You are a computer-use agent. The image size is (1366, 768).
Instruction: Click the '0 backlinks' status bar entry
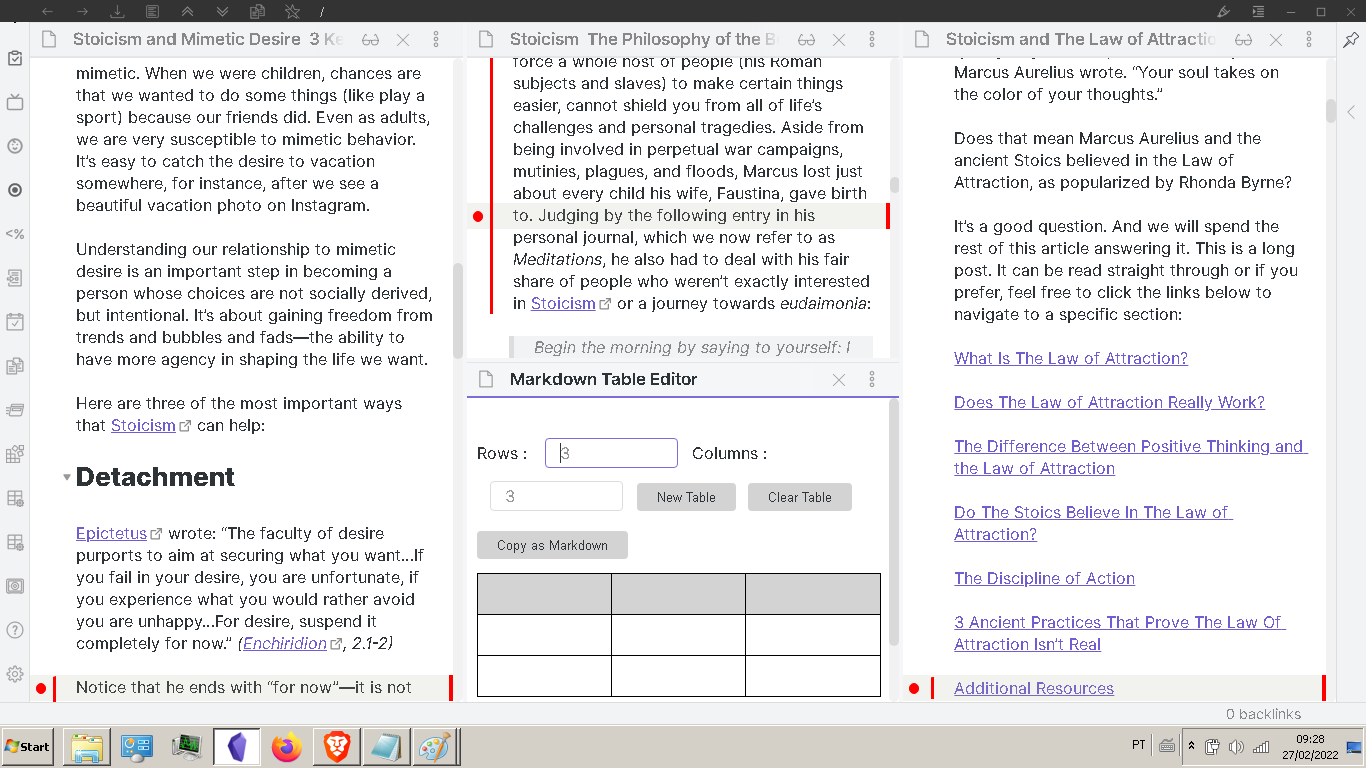[1264, 714]
